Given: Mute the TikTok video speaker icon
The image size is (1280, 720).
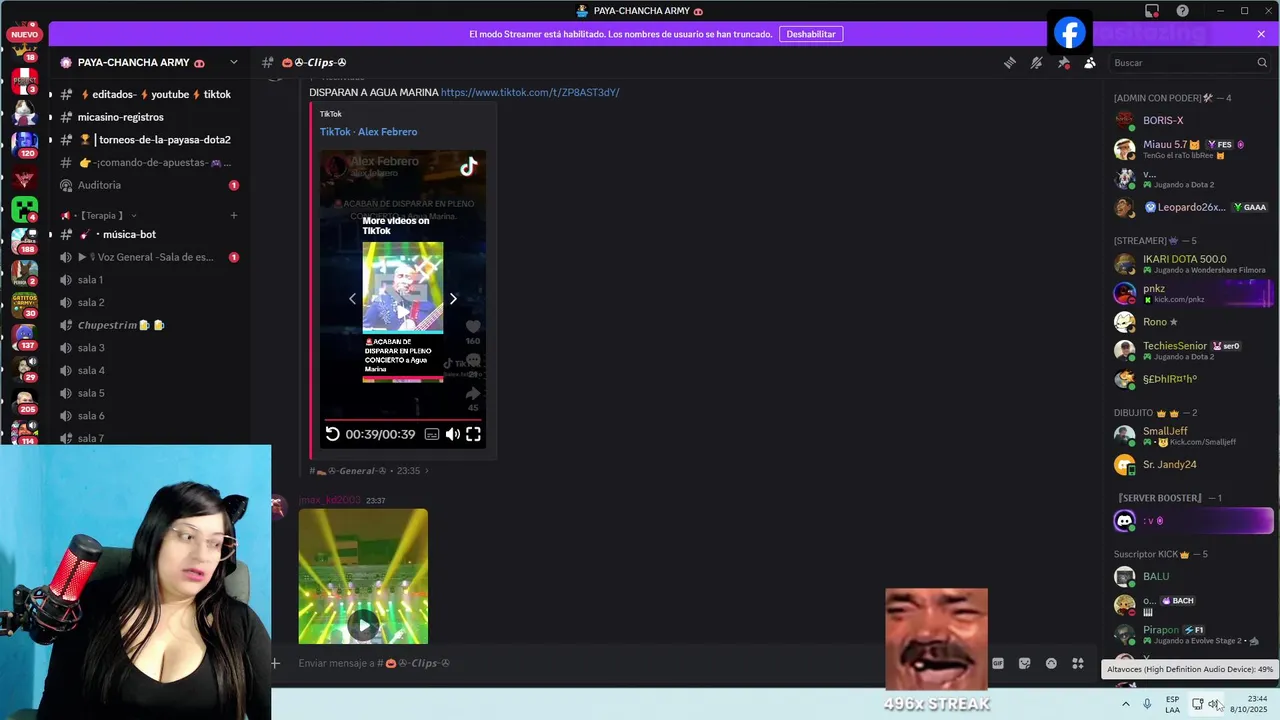Looking at the screenshot, I should click(453, 434).
